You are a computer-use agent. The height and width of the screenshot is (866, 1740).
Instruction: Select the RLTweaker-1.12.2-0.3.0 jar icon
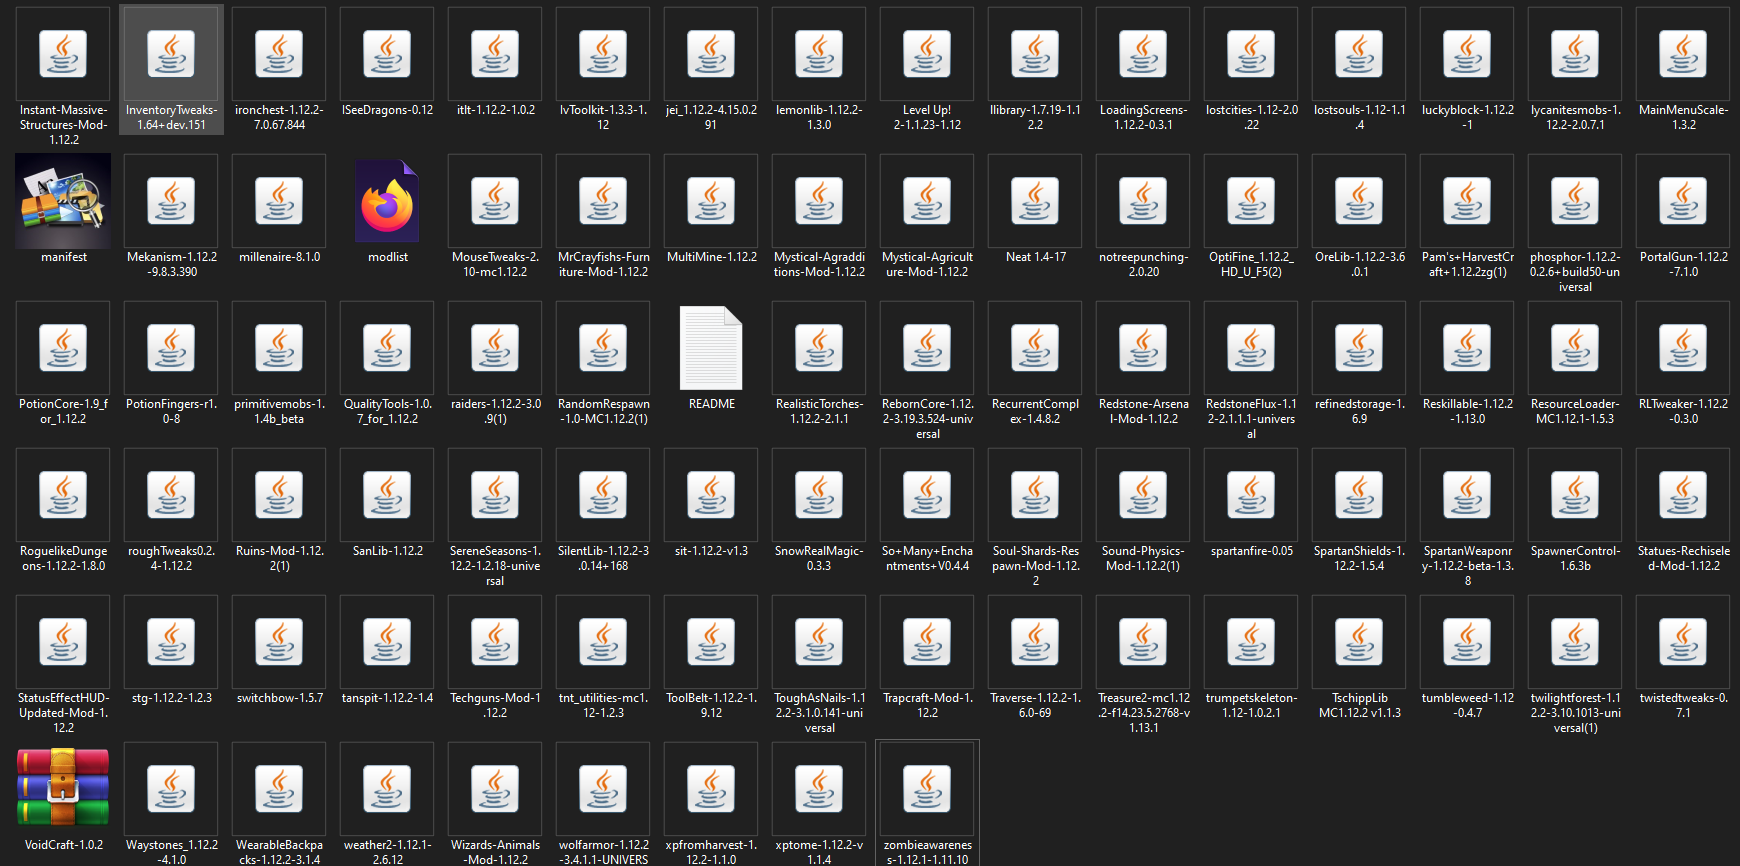1683,348
